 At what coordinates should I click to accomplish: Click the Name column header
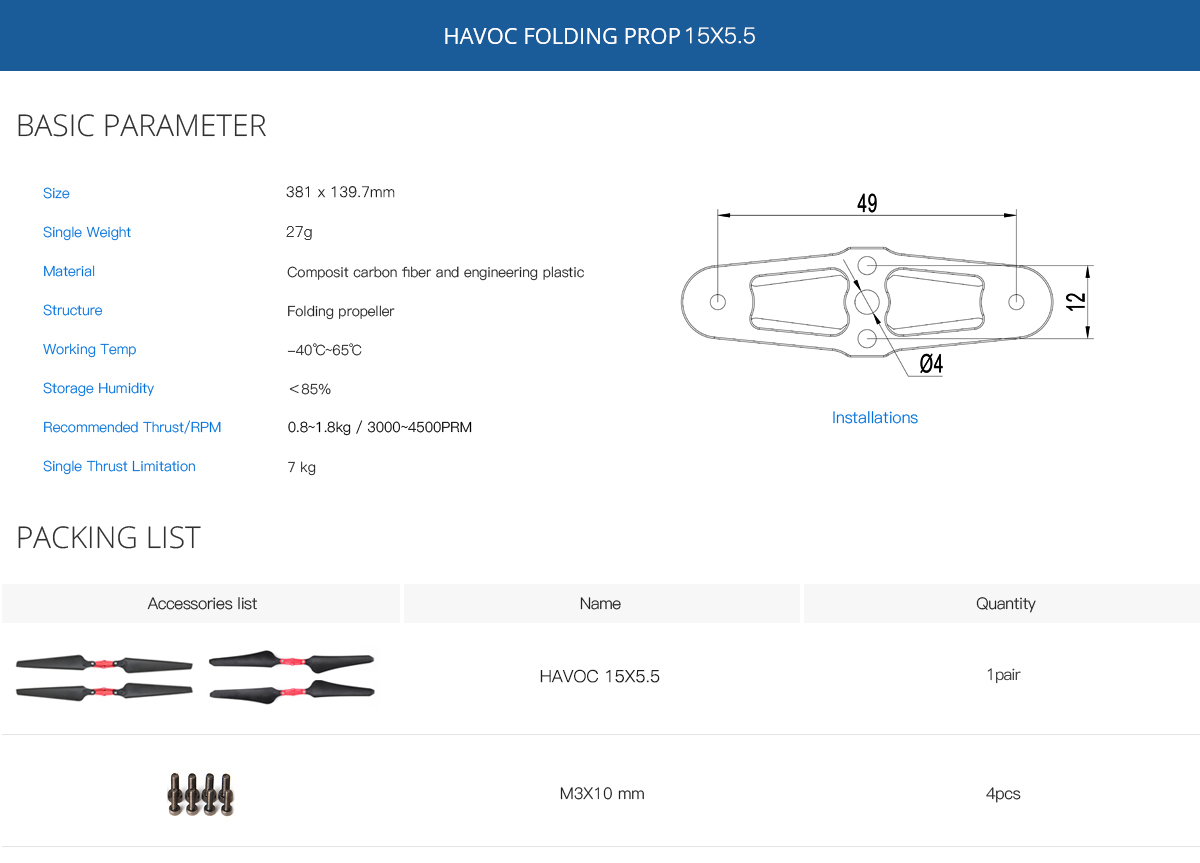[x=600, y=603]
